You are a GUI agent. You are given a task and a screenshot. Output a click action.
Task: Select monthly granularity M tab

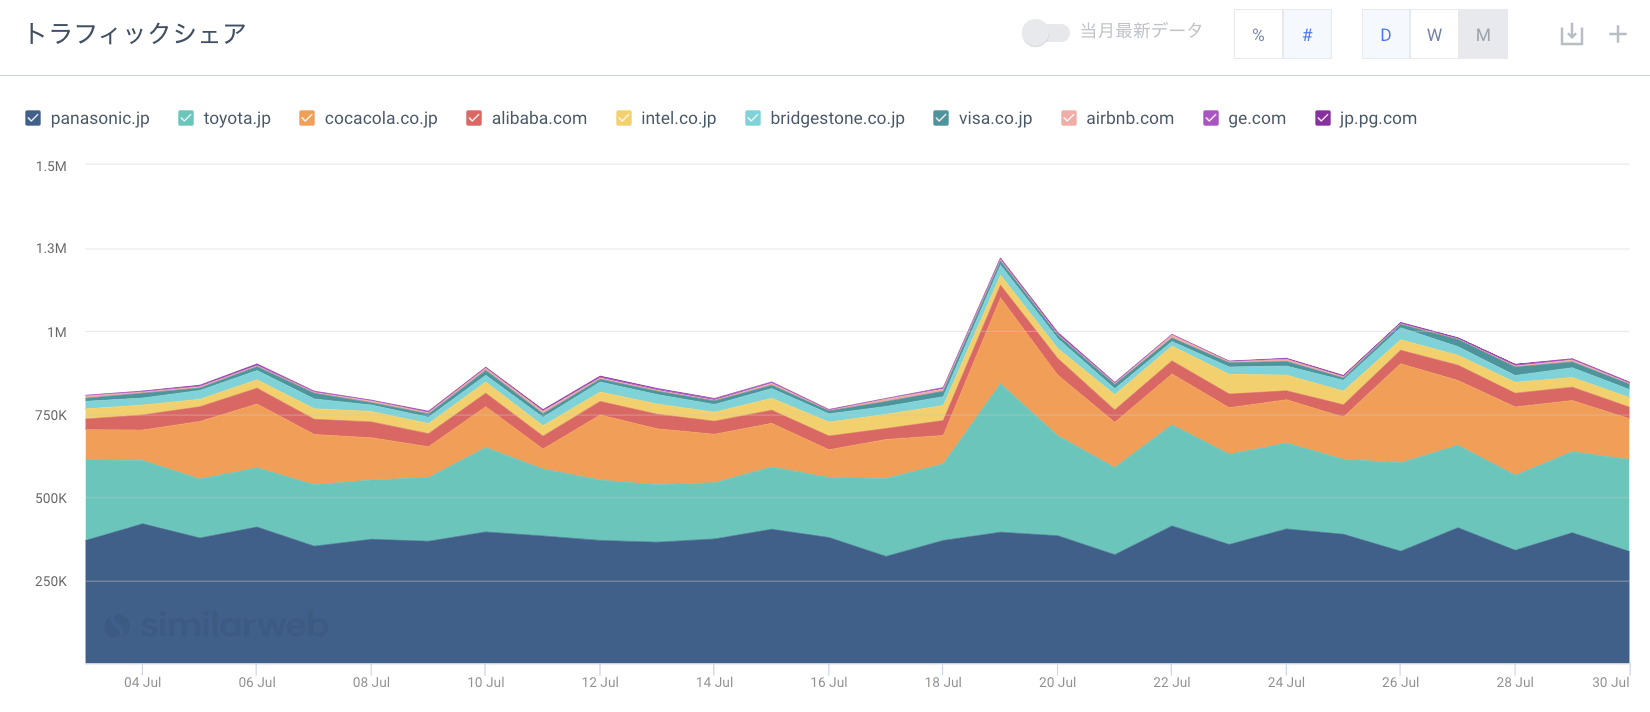(1483, 35)
